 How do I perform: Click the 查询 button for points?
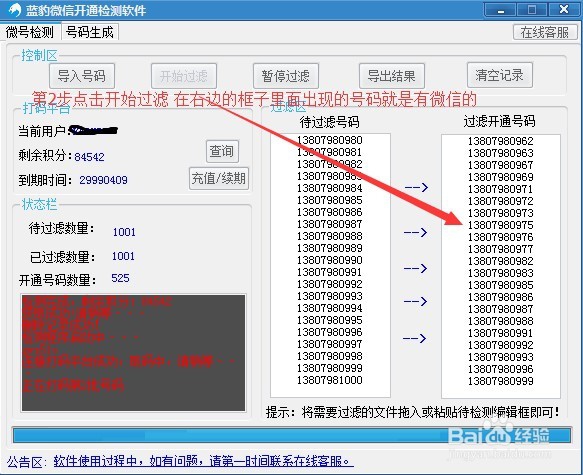tap(222, 151)
